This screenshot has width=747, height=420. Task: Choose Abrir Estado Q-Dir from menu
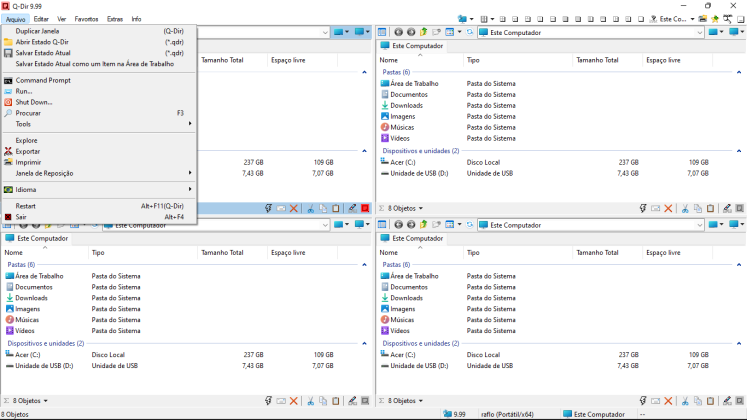100,42
